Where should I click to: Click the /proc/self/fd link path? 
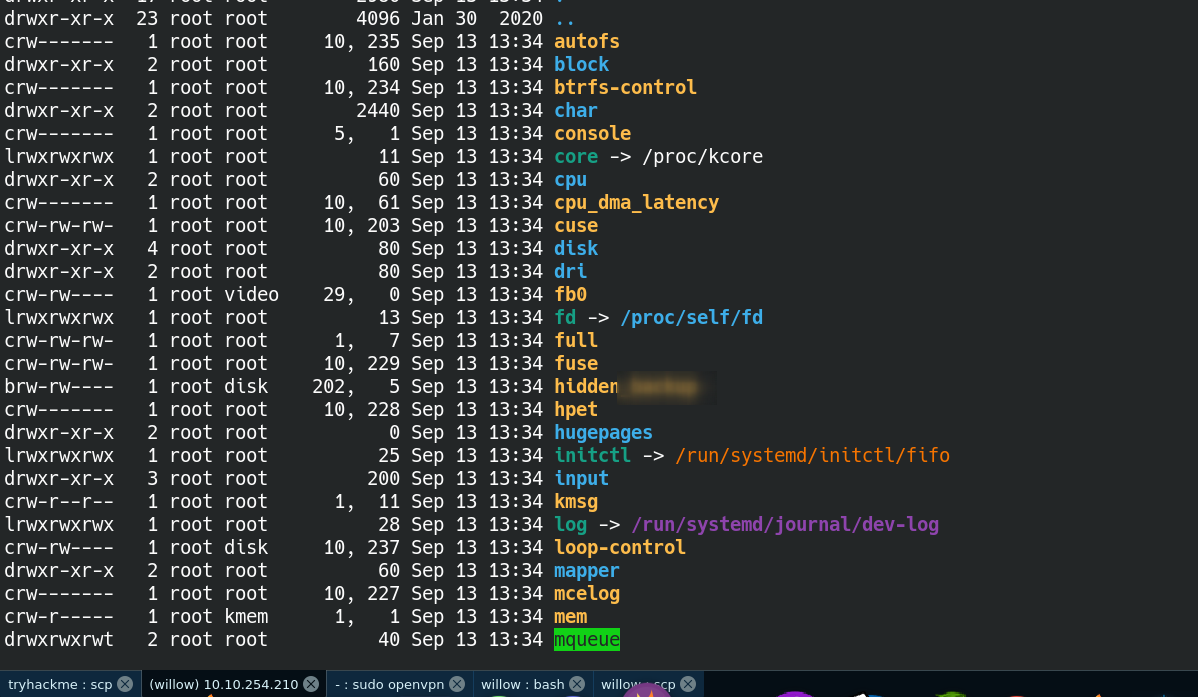691,318
